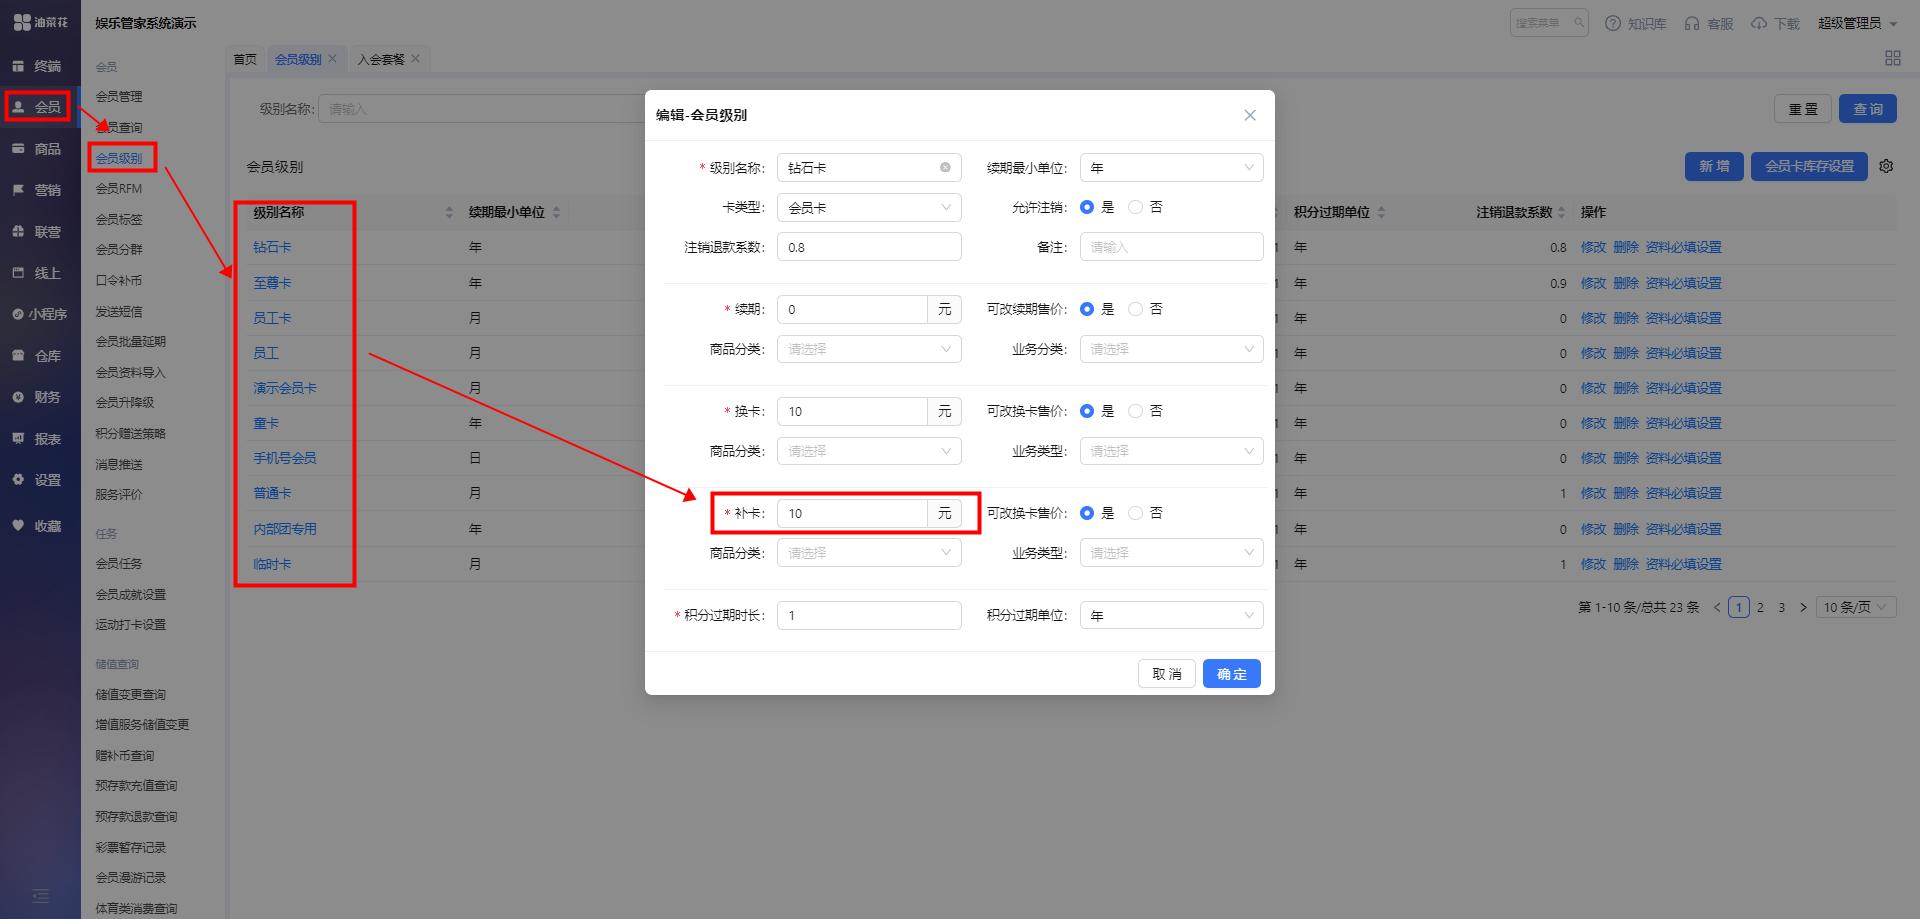Open the 收藏 favorites section
Viewport: 1920px width, 919px height.
click(38, 526)
